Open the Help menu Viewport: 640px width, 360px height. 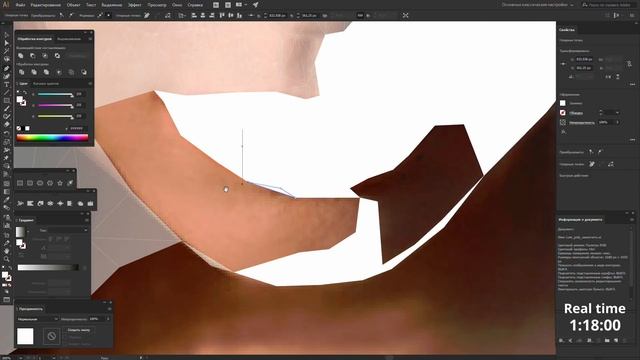(x=195, y=5)
